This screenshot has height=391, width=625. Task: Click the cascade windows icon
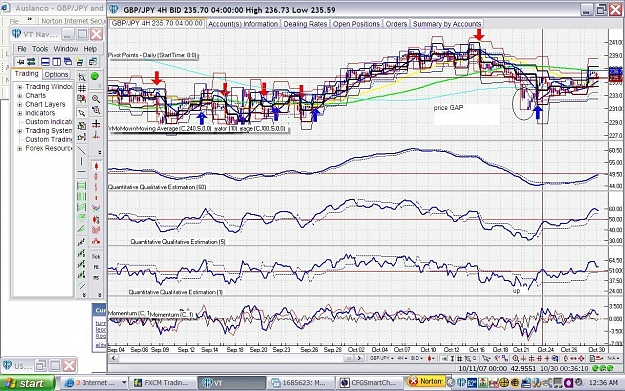point(68,62)
